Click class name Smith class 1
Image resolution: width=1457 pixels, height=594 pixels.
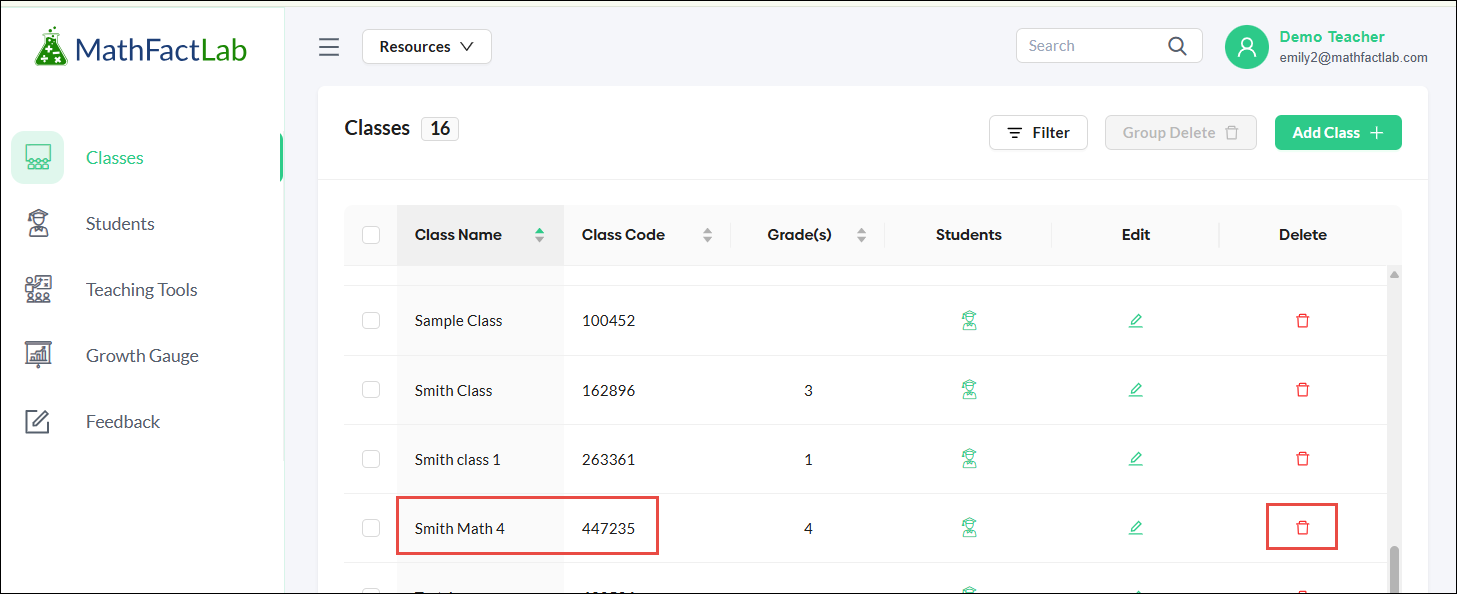pyautogui.click(x=457, y=460)
